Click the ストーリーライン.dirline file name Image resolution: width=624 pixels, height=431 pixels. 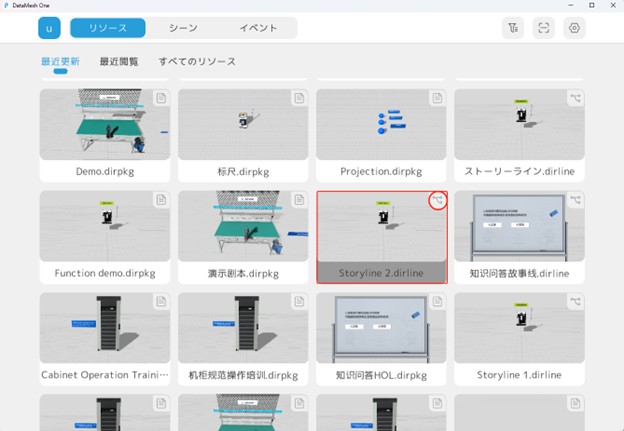519,172
